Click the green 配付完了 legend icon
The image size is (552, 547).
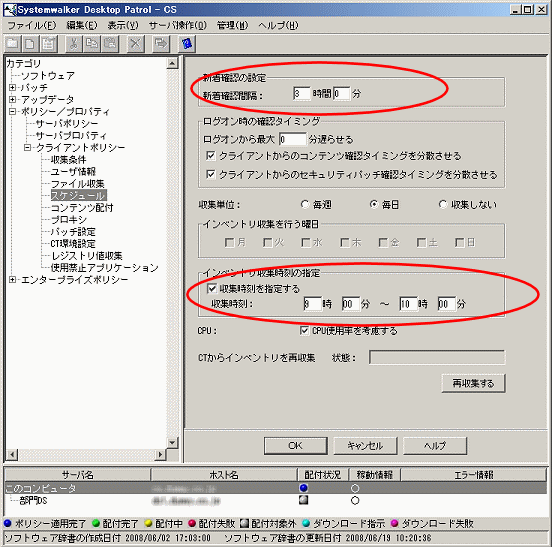coord(96,523)
